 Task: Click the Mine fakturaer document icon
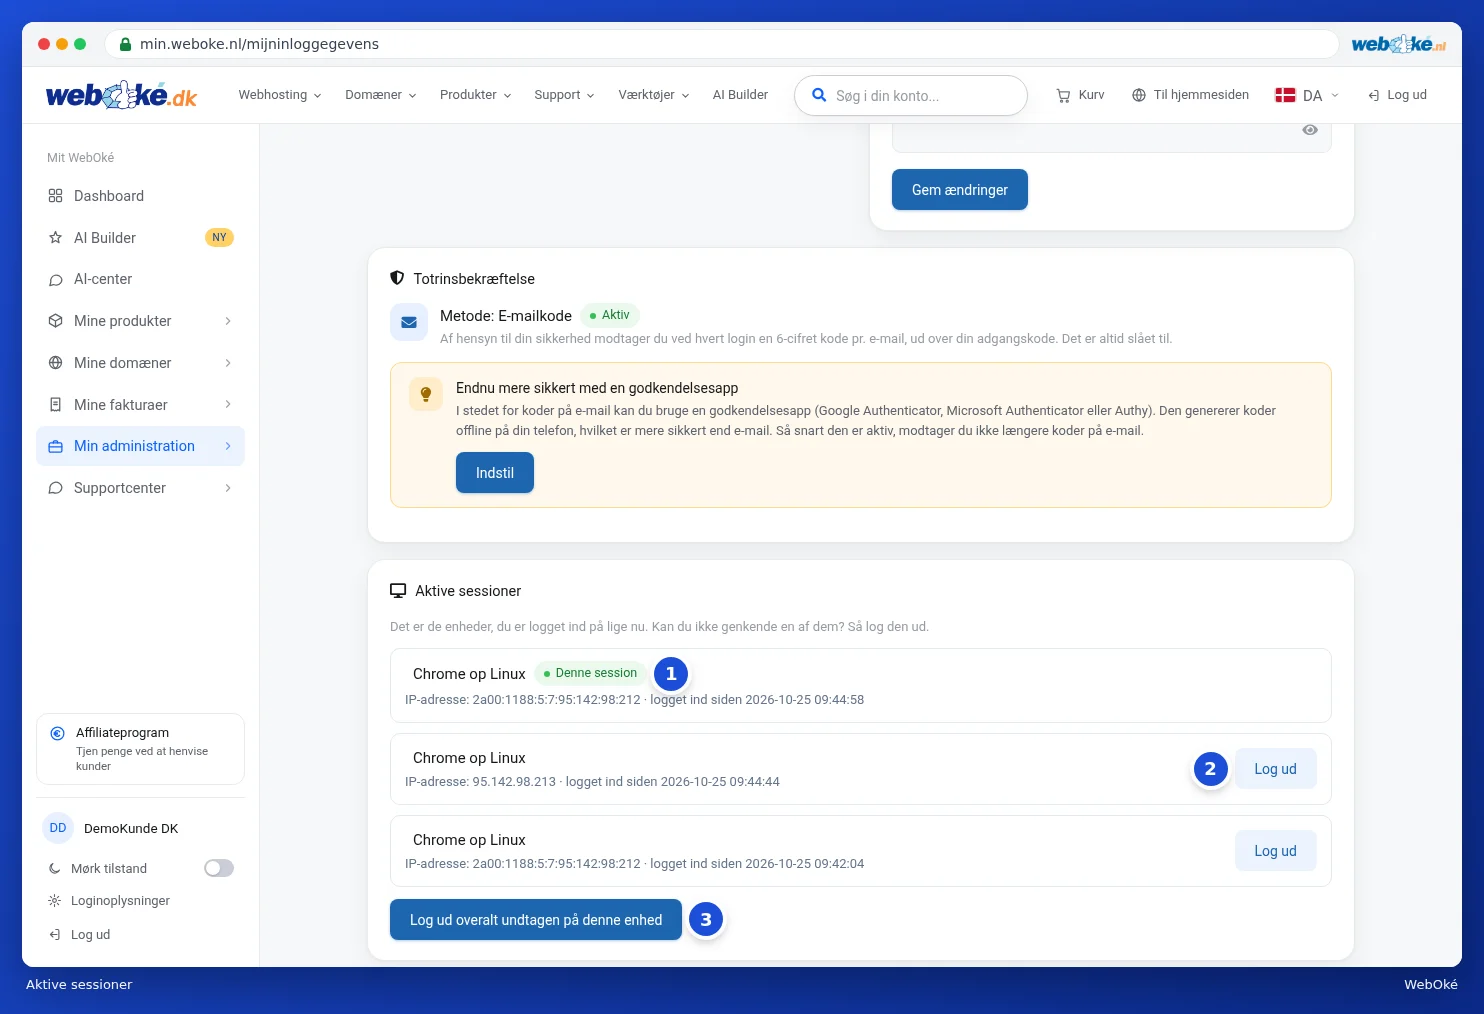(x=56, y=405)
